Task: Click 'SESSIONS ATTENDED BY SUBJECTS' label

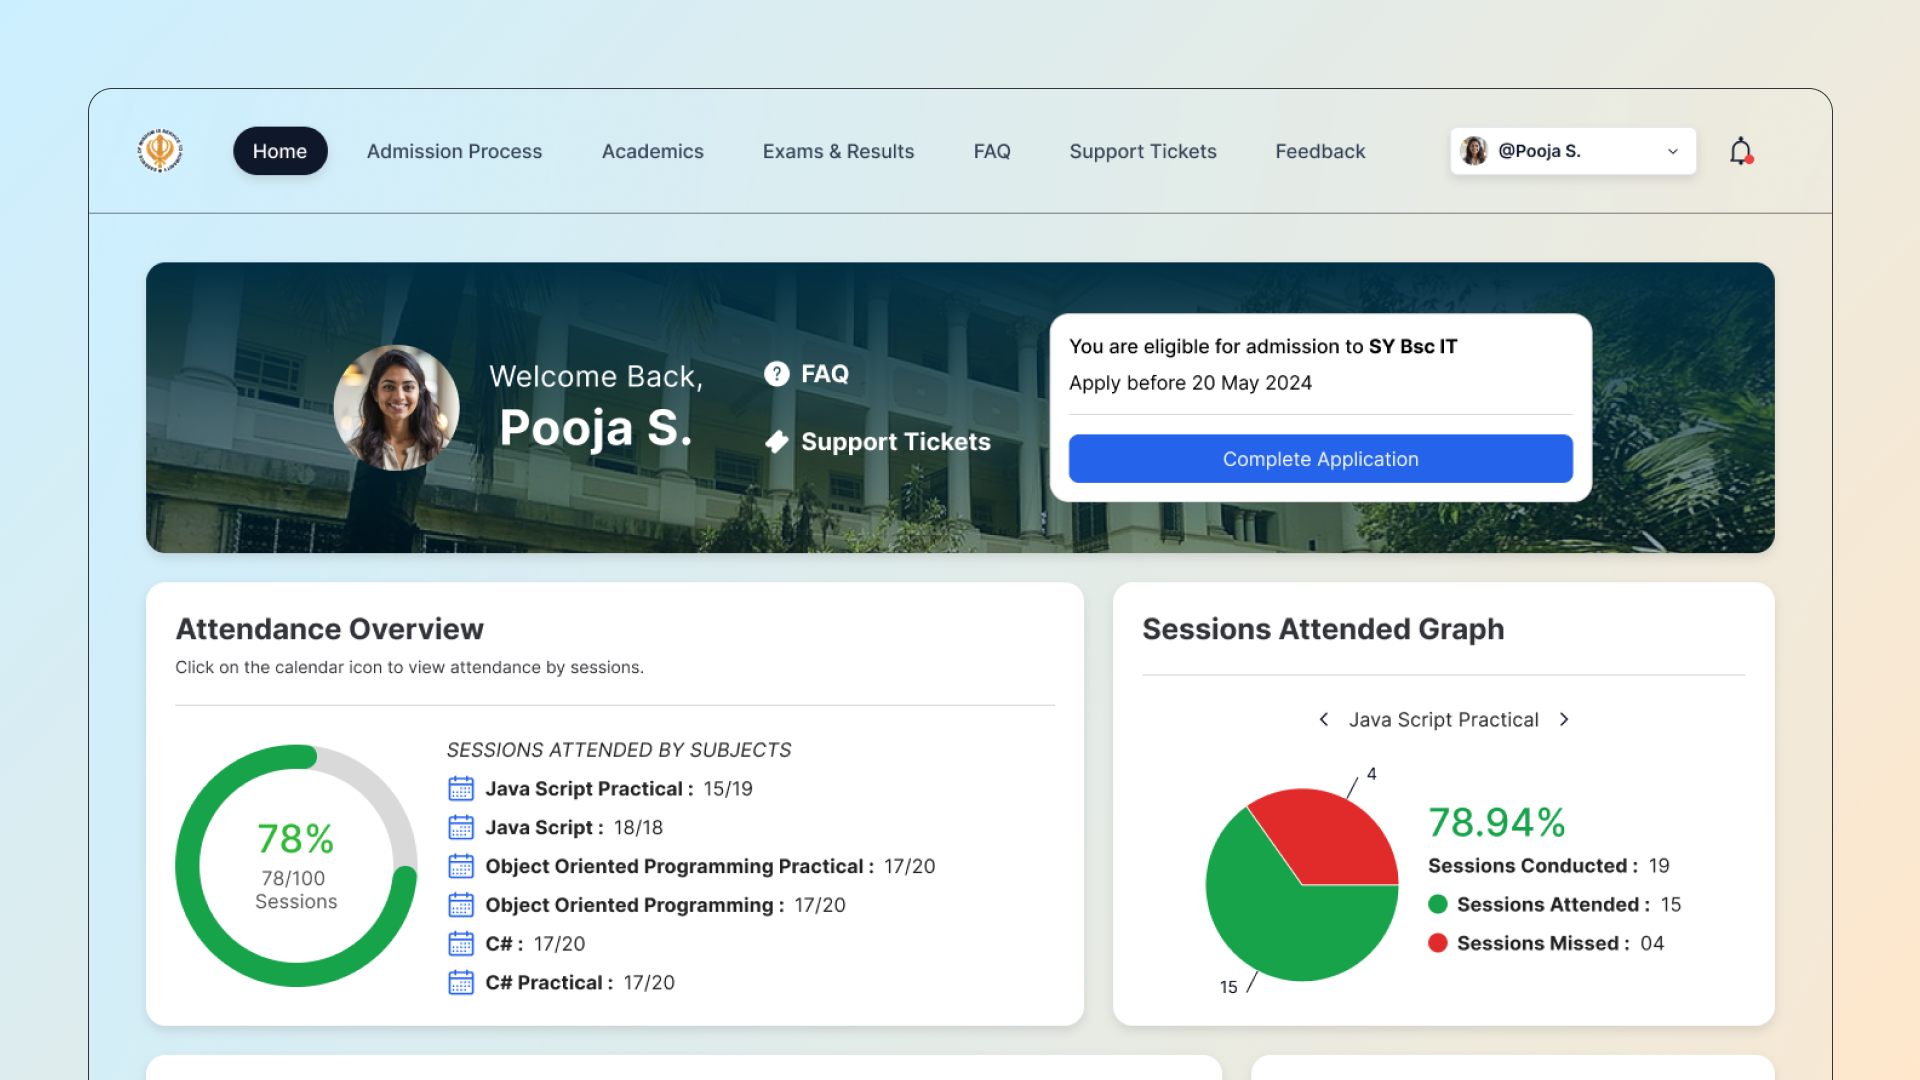Action: click(618, 750)
